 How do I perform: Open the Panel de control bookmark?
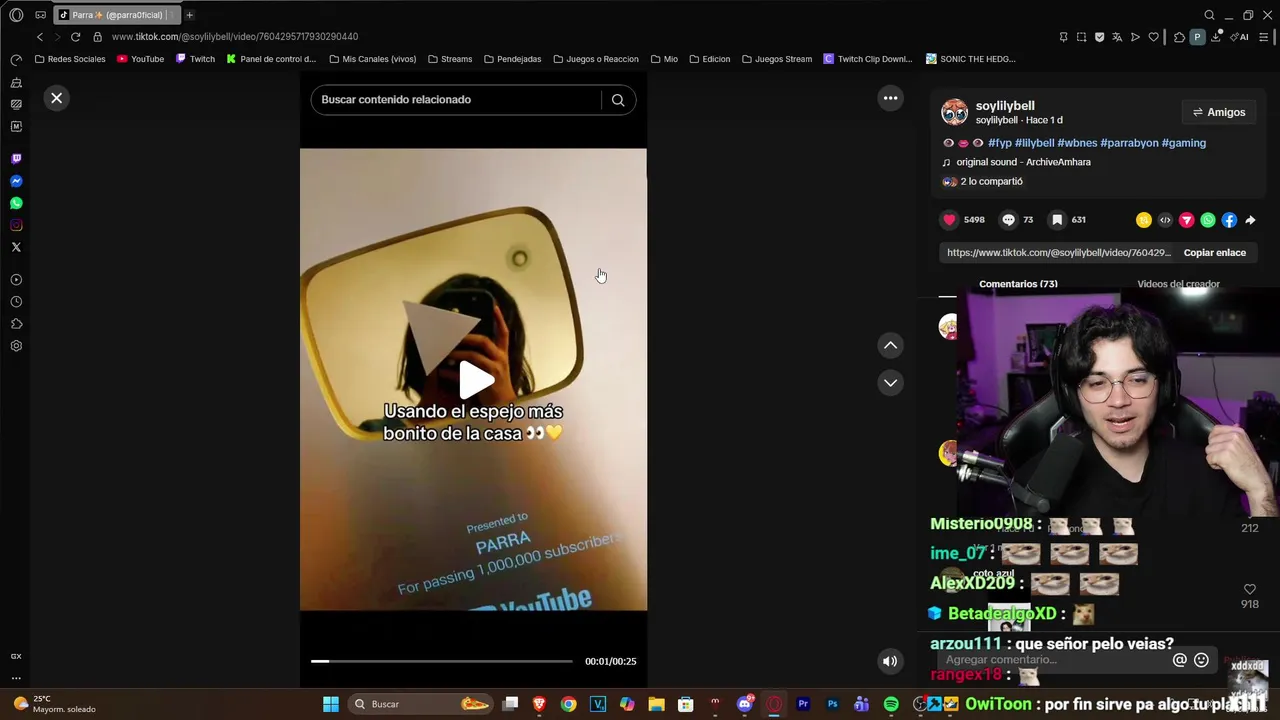coord(271,59)
